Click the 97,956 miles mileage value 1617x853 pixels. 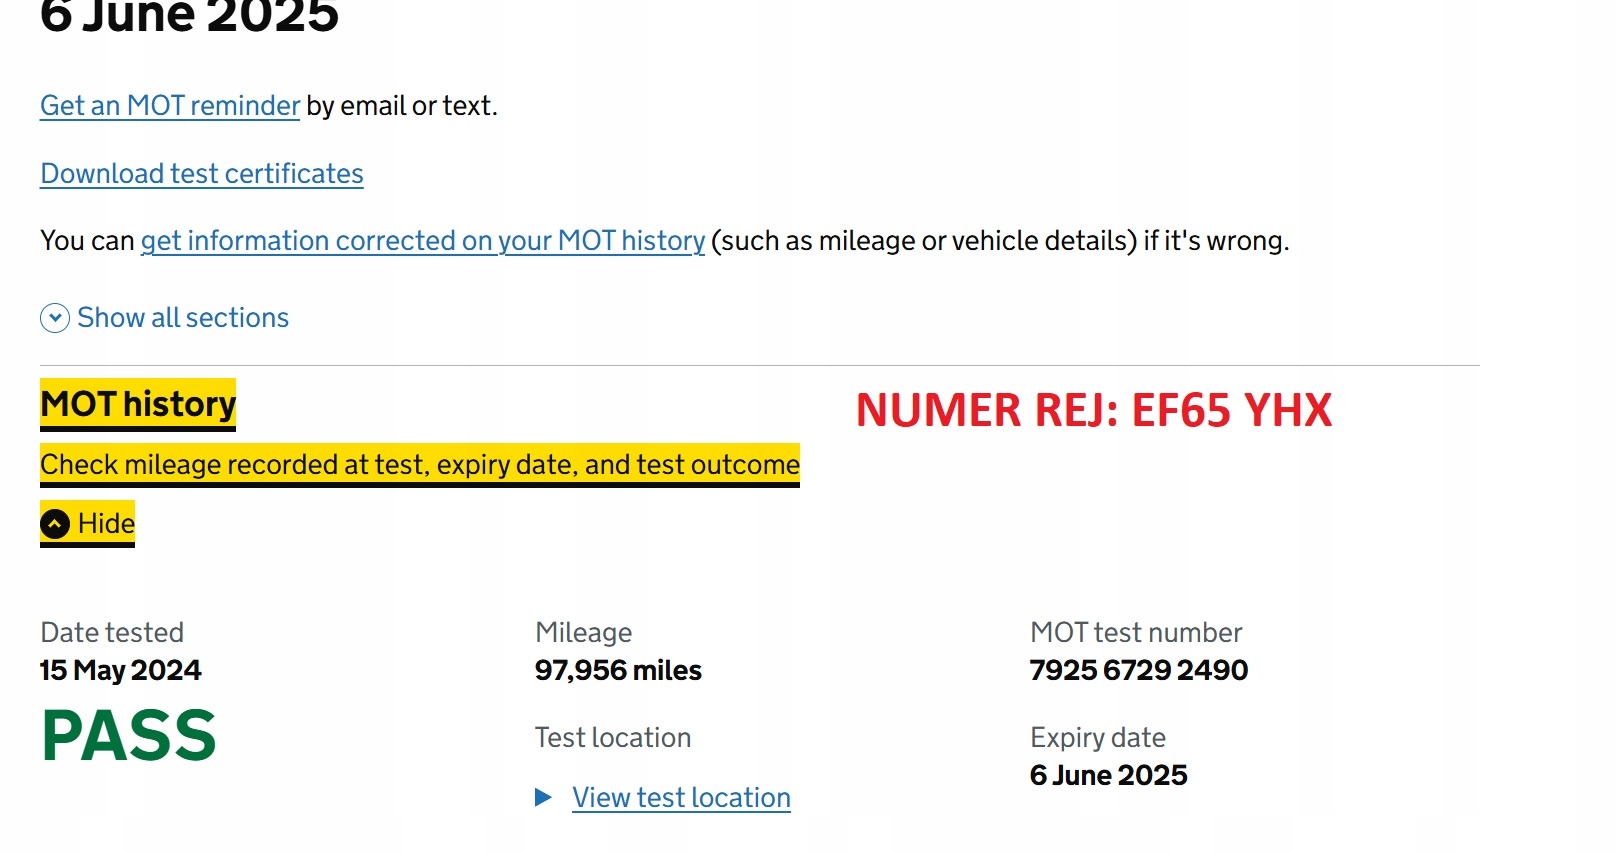[618, 670]
